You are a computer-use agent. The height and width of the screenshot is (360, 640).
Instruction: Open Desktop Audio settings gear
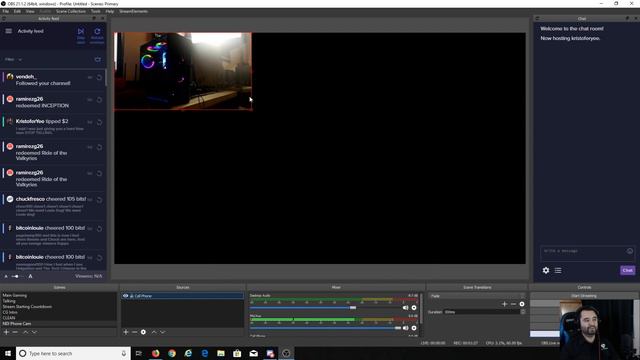coord(414,308)
